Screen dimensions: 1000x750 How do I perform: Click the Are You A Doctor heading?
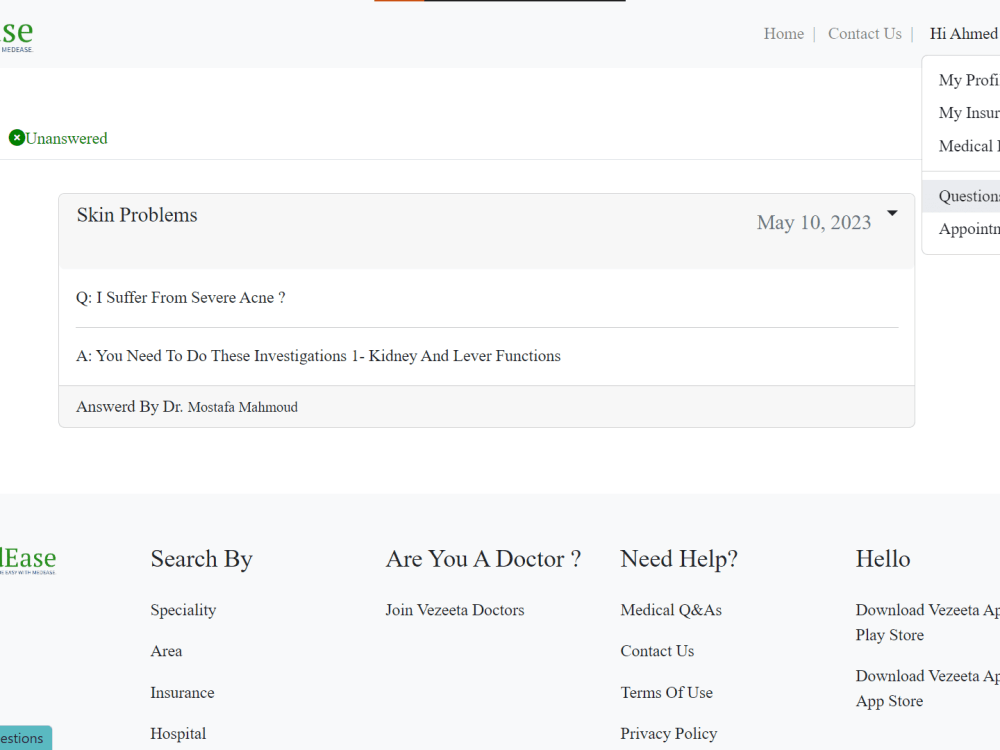483,559
